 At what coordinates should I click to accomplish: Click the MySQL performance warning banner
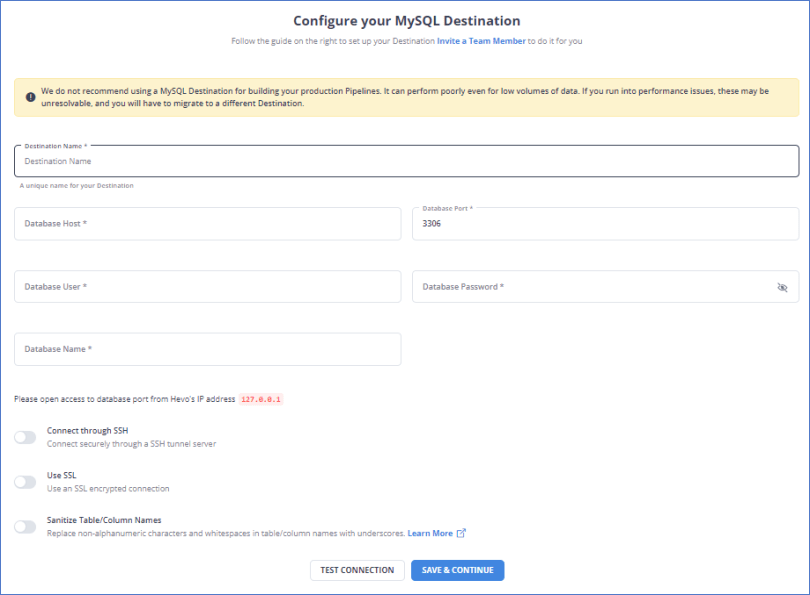405,98
